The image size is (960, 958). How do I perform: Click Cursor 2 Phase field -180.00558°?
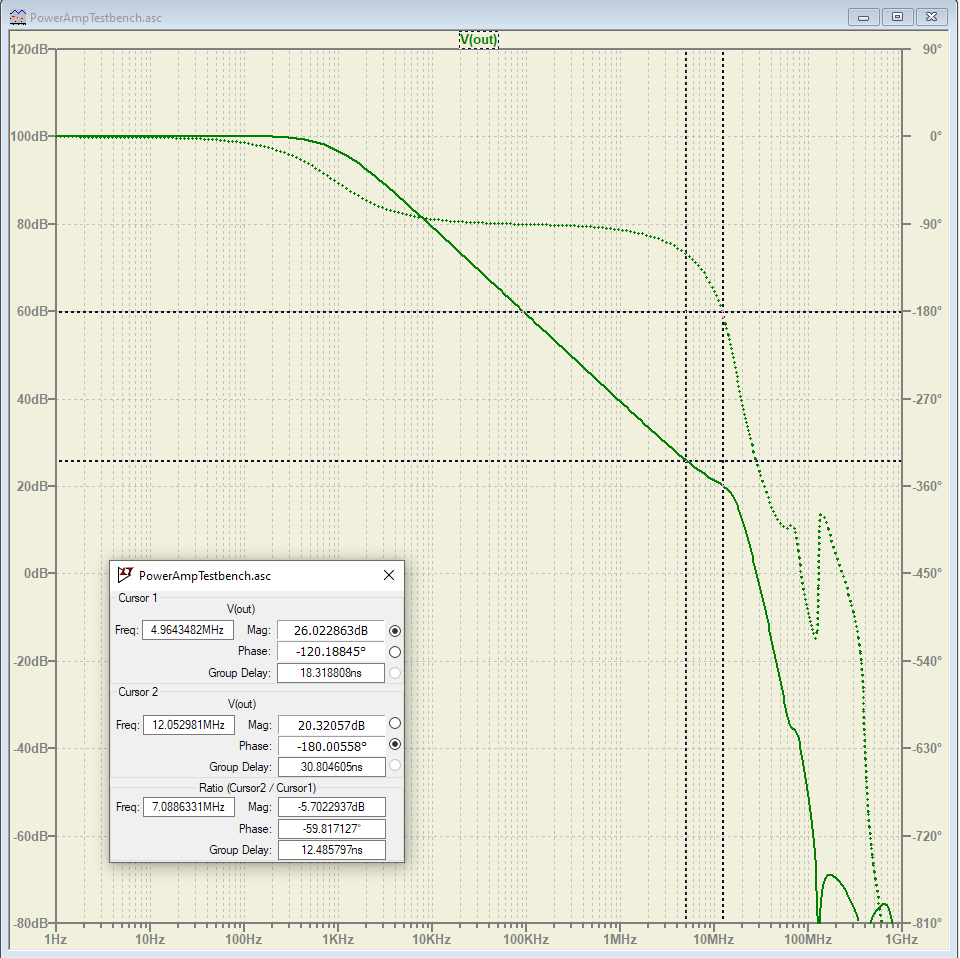(x=331, y=746)
